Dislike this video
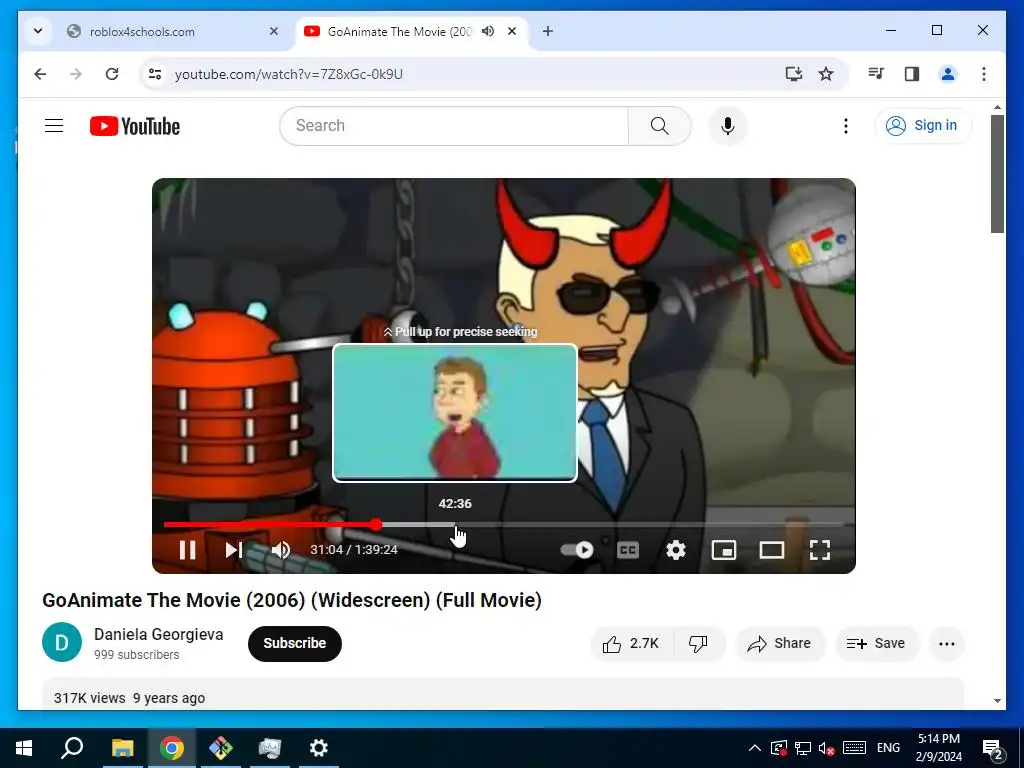Image resolution: width=1024 pixels, height=768 pixels. pyautogui.click(x=698, y=644)
